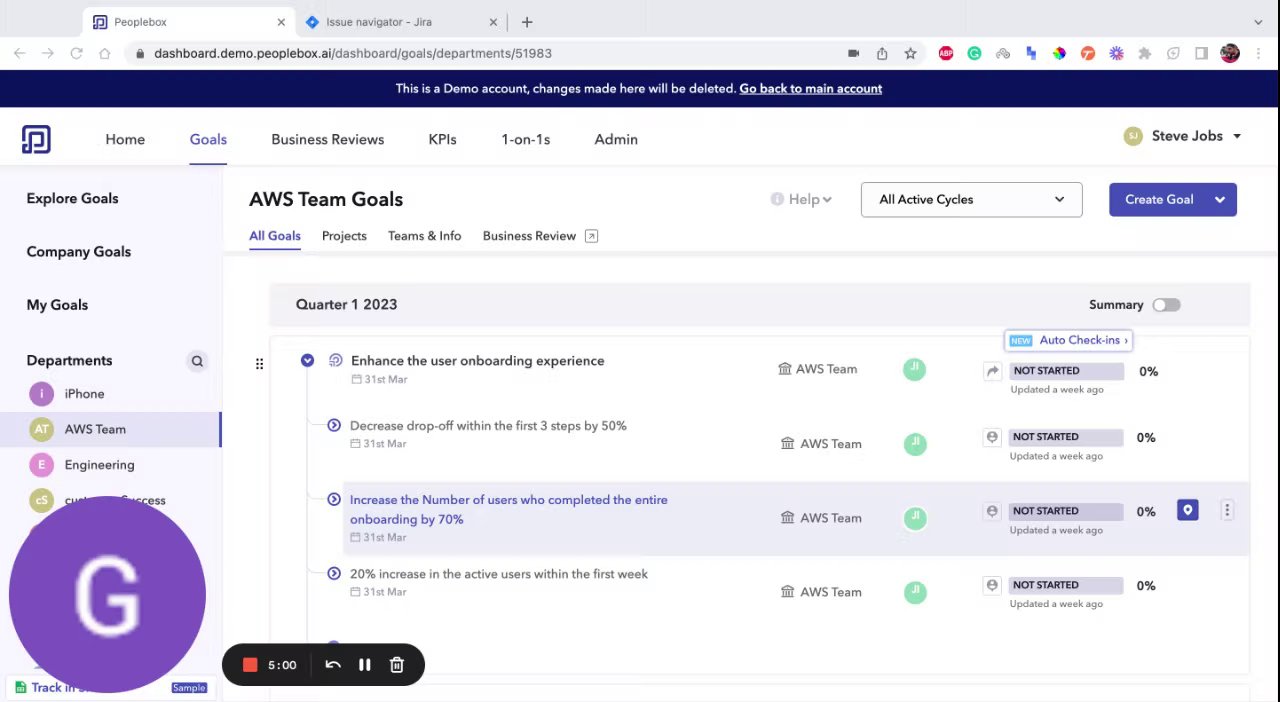Viewport: 1280px width, 702px height.
Task: Open the browser tab search chevron
Action: tap(1258, 22)
